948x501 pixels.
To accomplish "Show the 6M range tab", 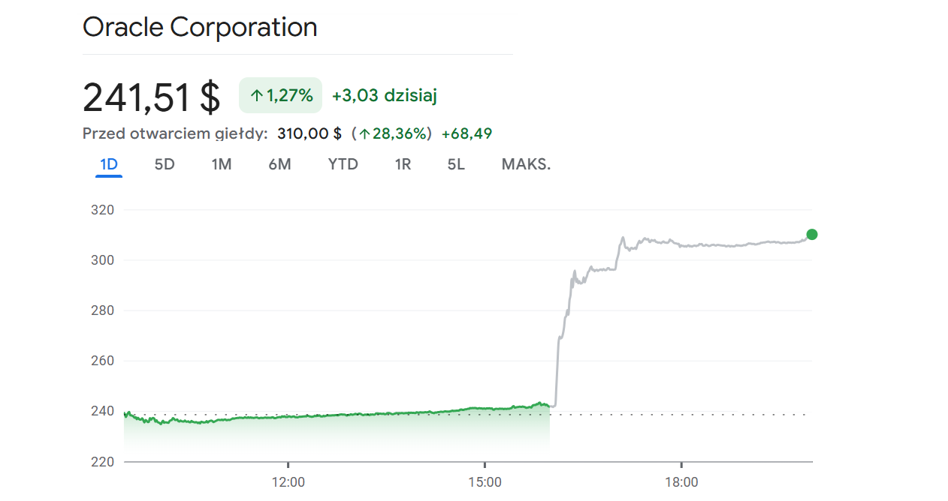I will click(x=279, y=164).
